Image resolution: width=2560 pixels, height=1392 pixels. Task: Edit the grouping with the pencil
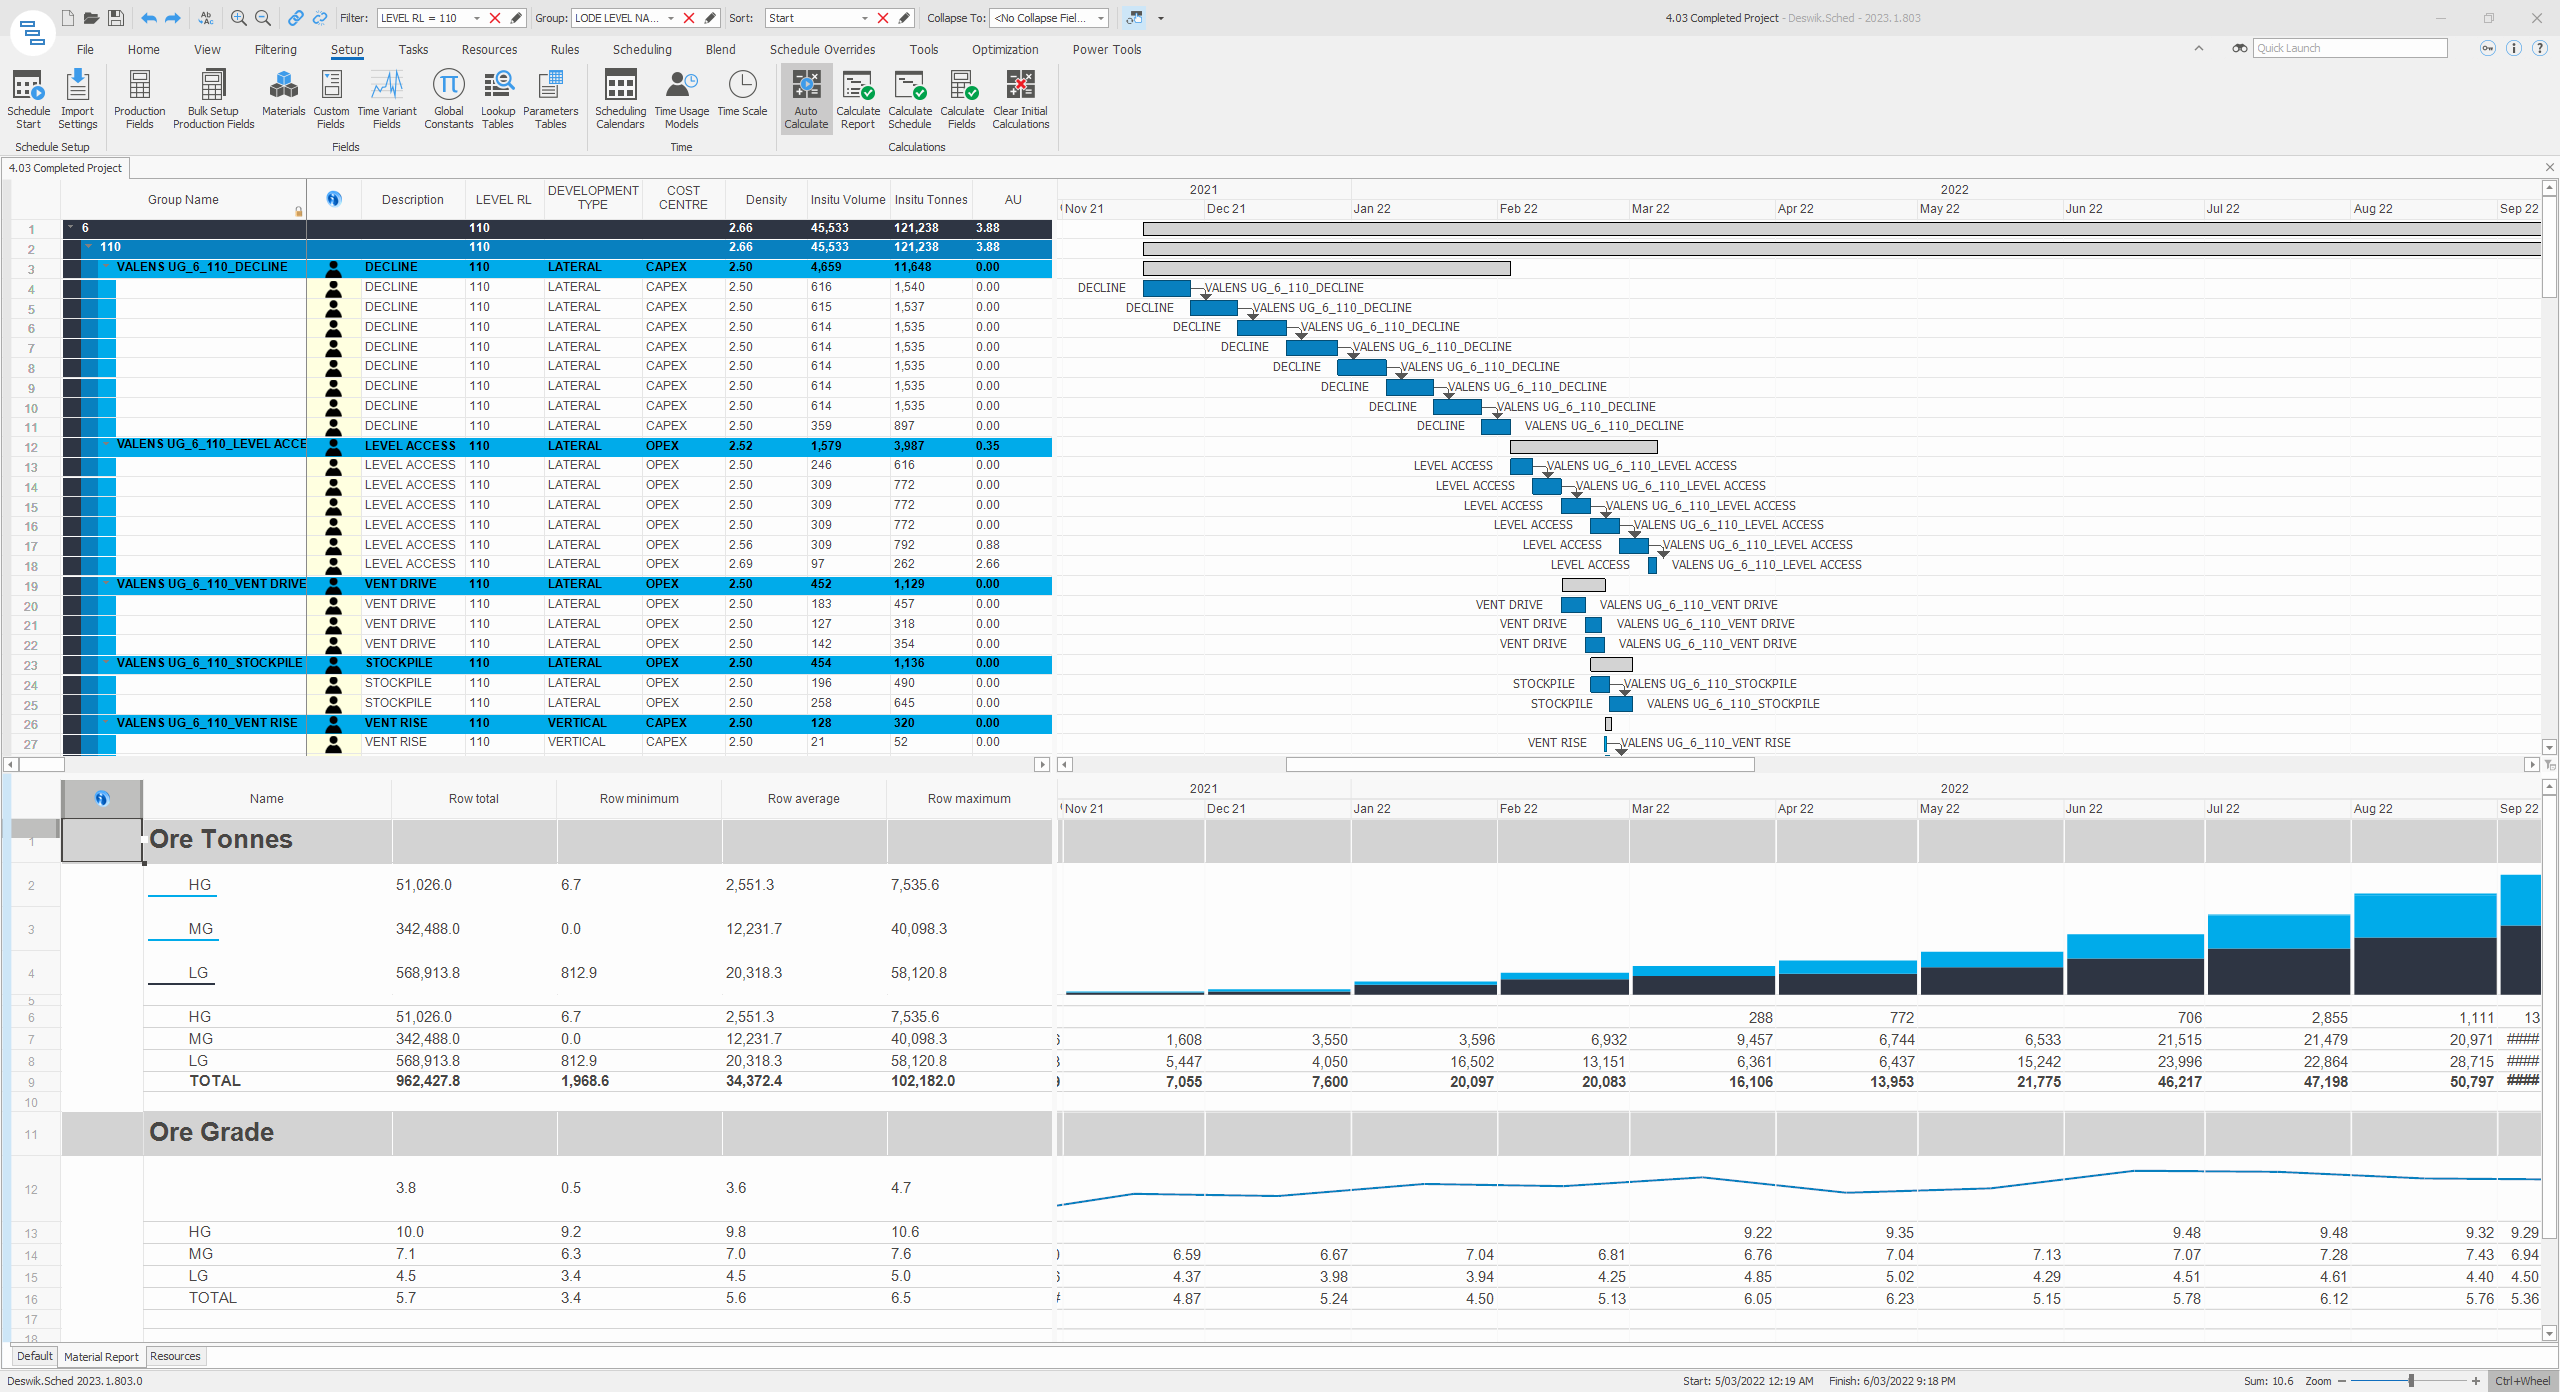click(x=710, y=18)
